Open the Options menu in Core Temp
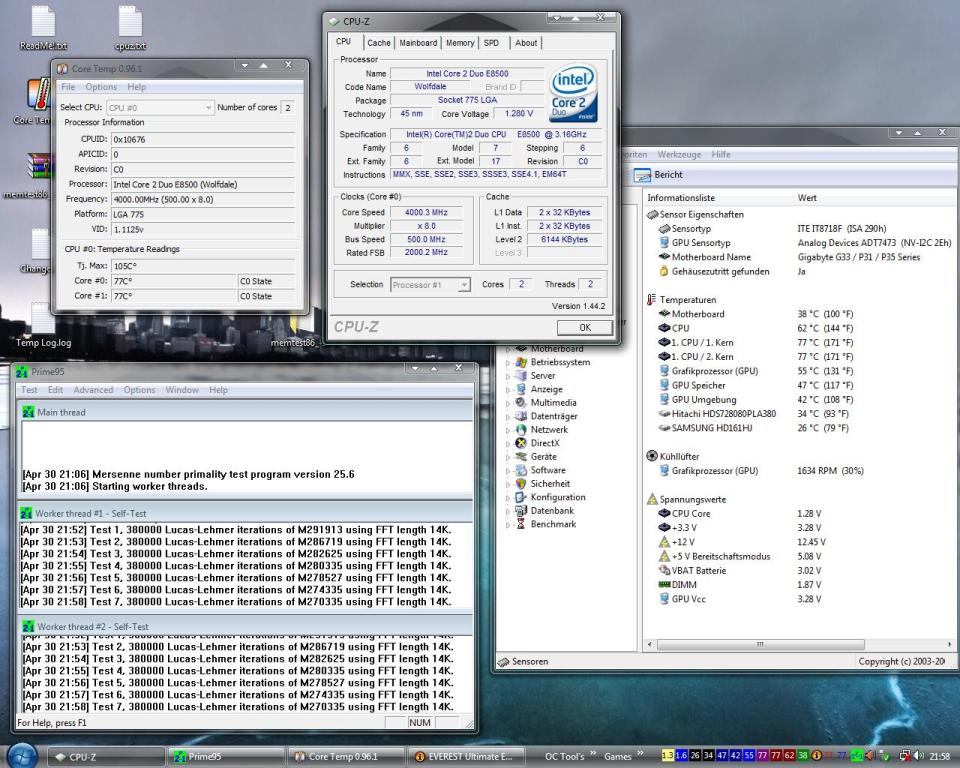Image resolution: width=960 pixels, height=768 pixels. [101, 87]
